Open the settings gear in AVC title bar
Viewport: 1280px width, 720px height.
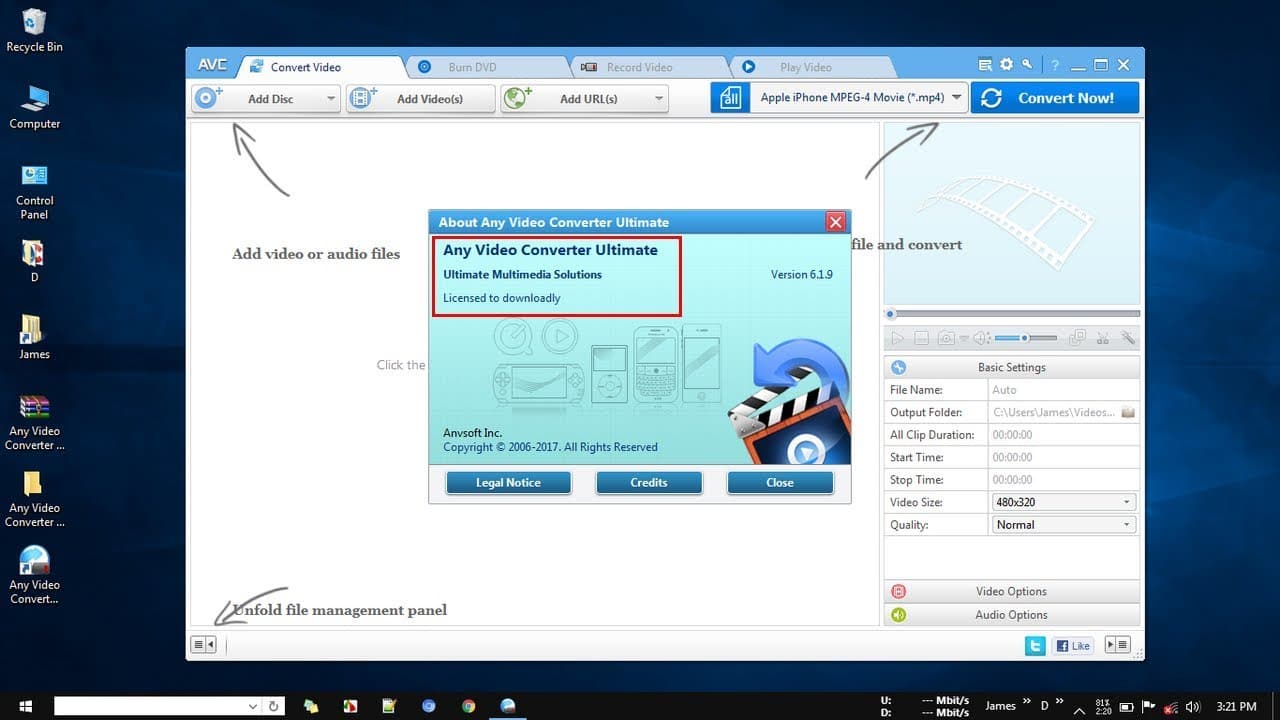(1006, 65)
